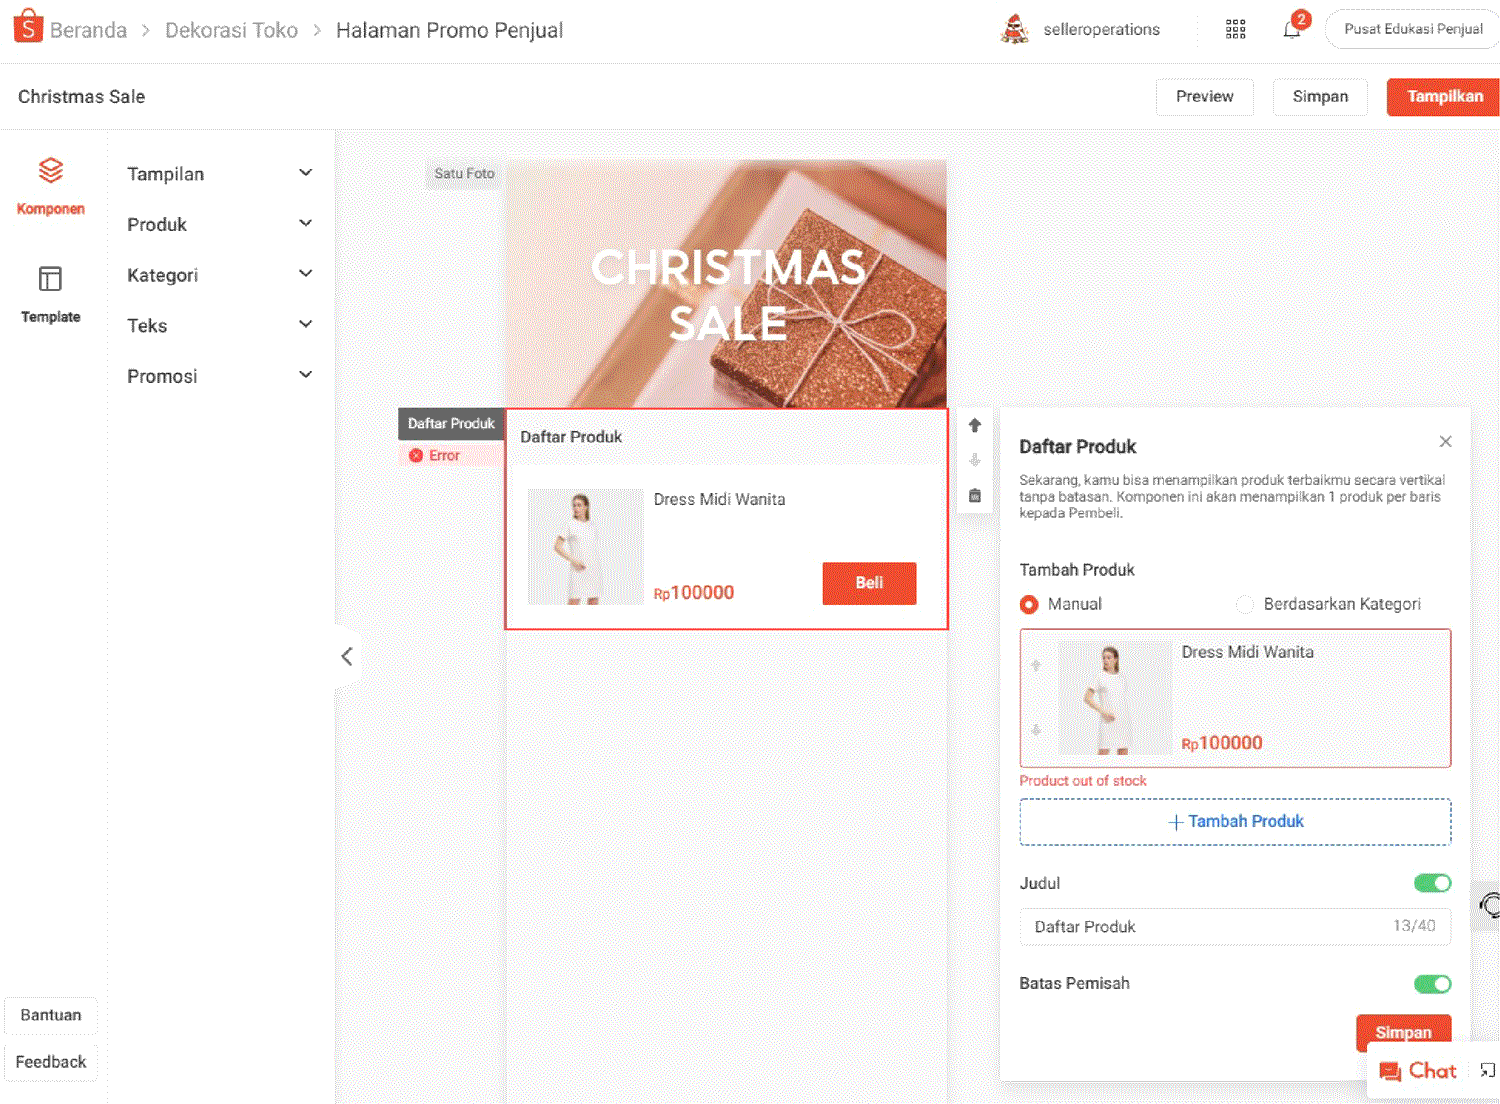
Task: Collapse the left sidebar with chevron
Action: coord(347,657)
